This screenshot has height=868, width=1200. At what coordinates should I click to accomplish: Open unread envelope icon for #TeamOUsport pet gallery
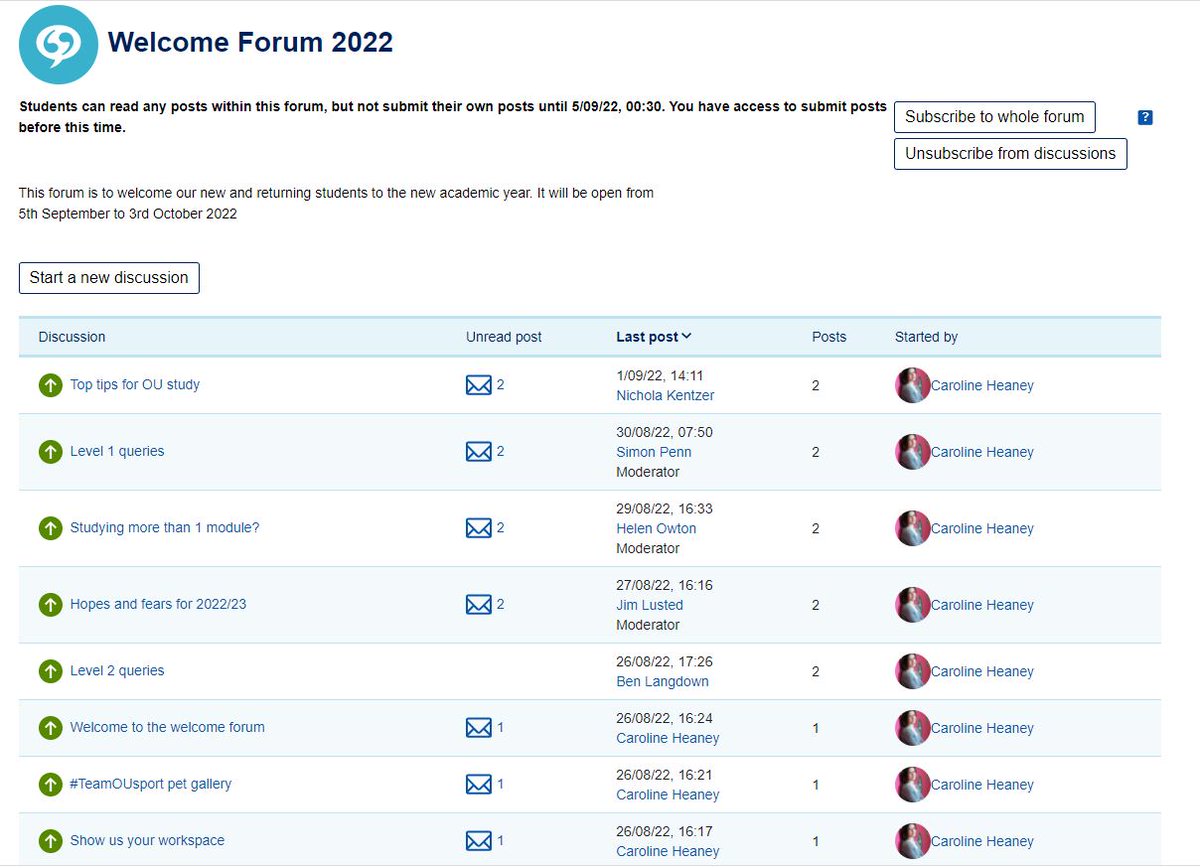click(479, 784)
